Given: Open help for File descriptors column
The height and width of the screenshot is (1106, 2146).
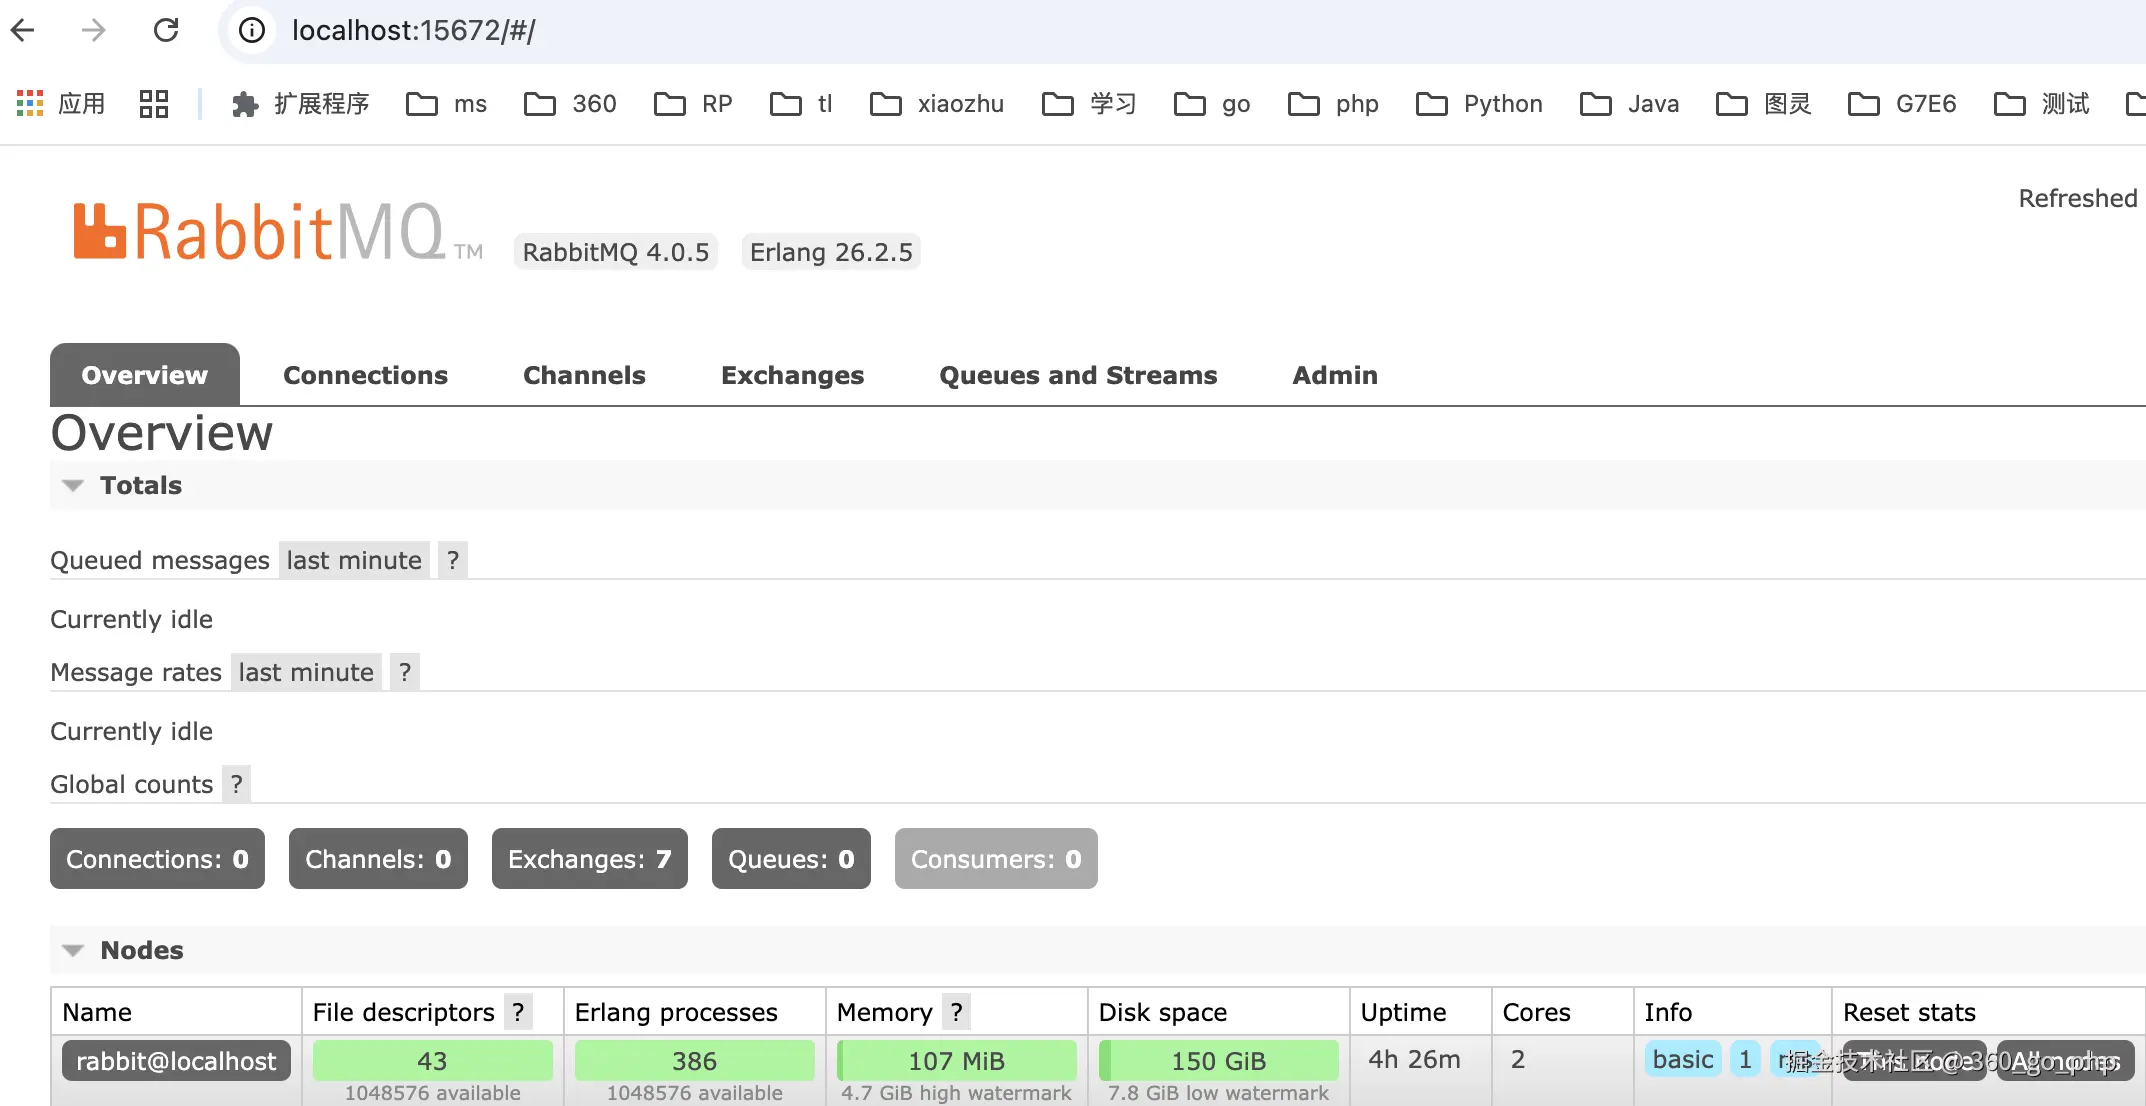Looking at the screenshot, I should point(518,1012).
